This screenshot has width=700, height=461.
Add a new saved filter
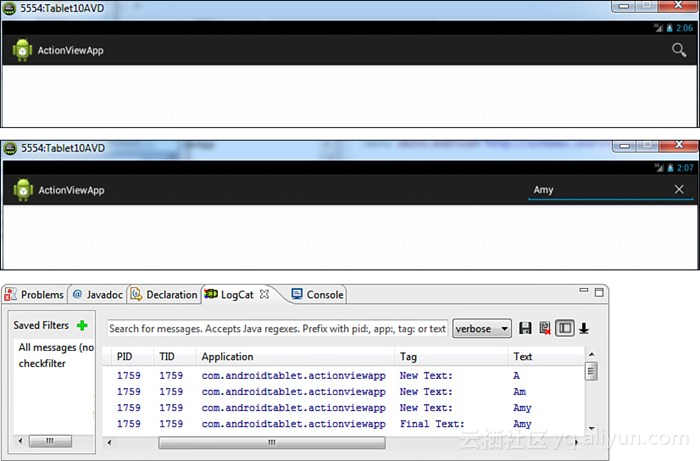click(82, 325)
